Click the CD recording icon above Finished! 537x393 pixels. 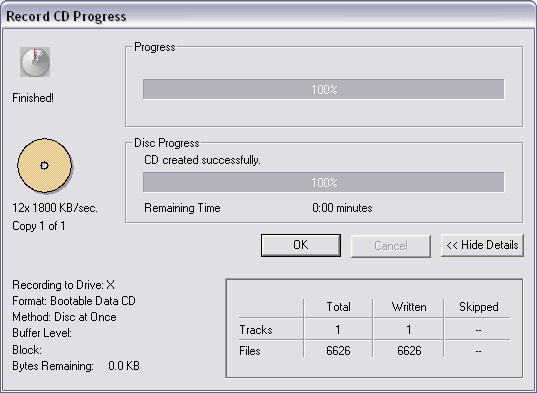pyautogui.click(x=35, y=62)
